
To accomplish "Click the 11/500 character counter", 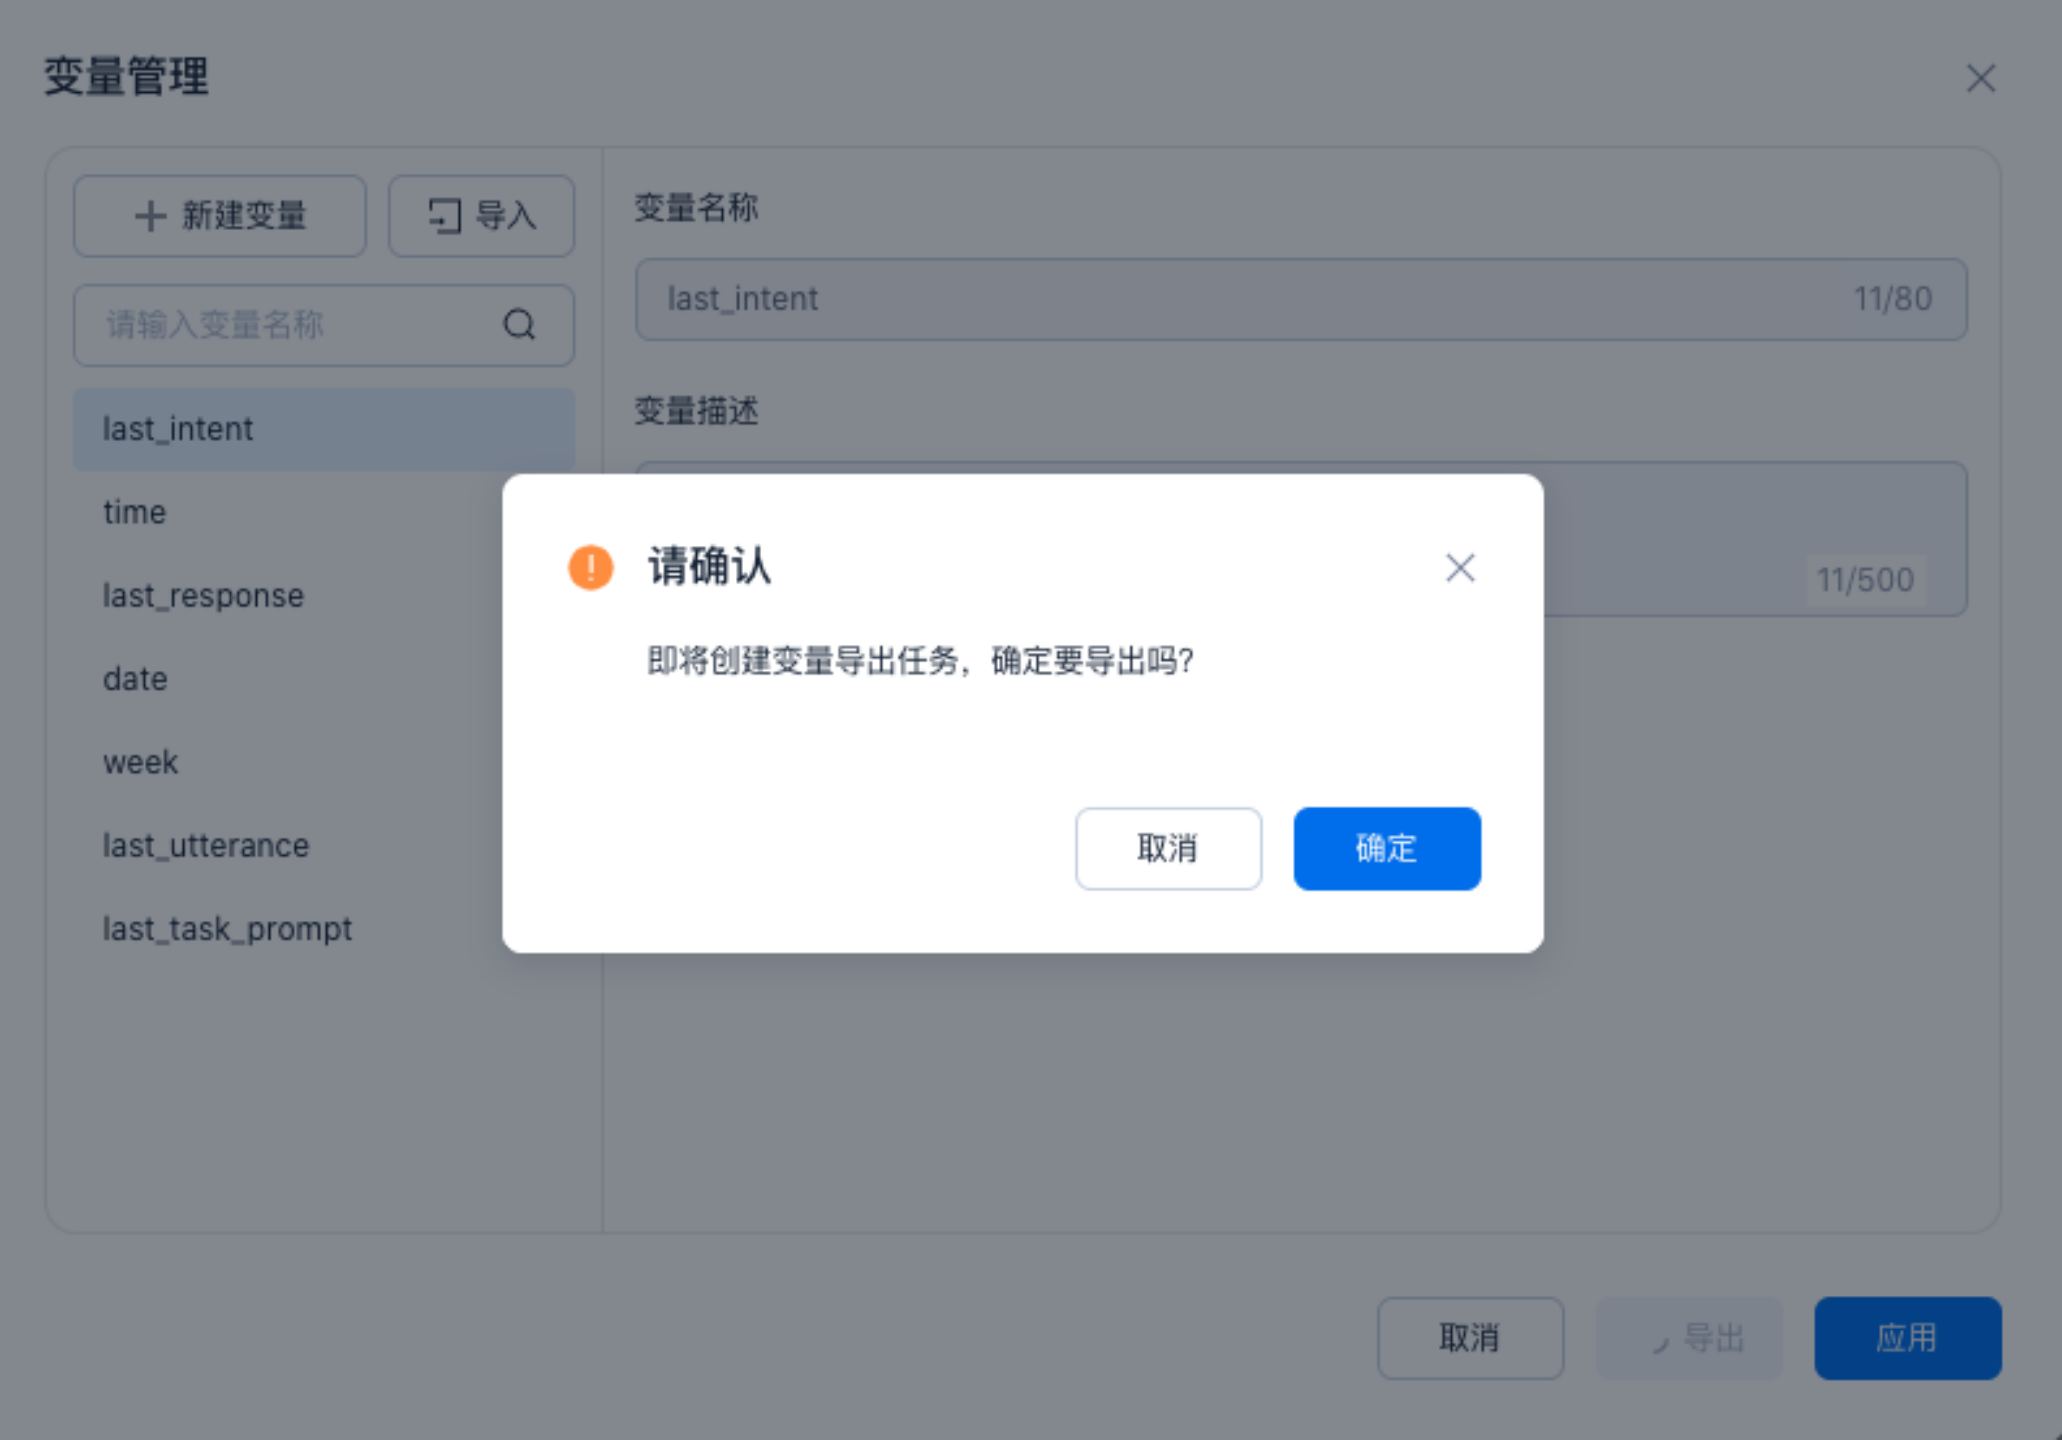I will click(1865, 580).
